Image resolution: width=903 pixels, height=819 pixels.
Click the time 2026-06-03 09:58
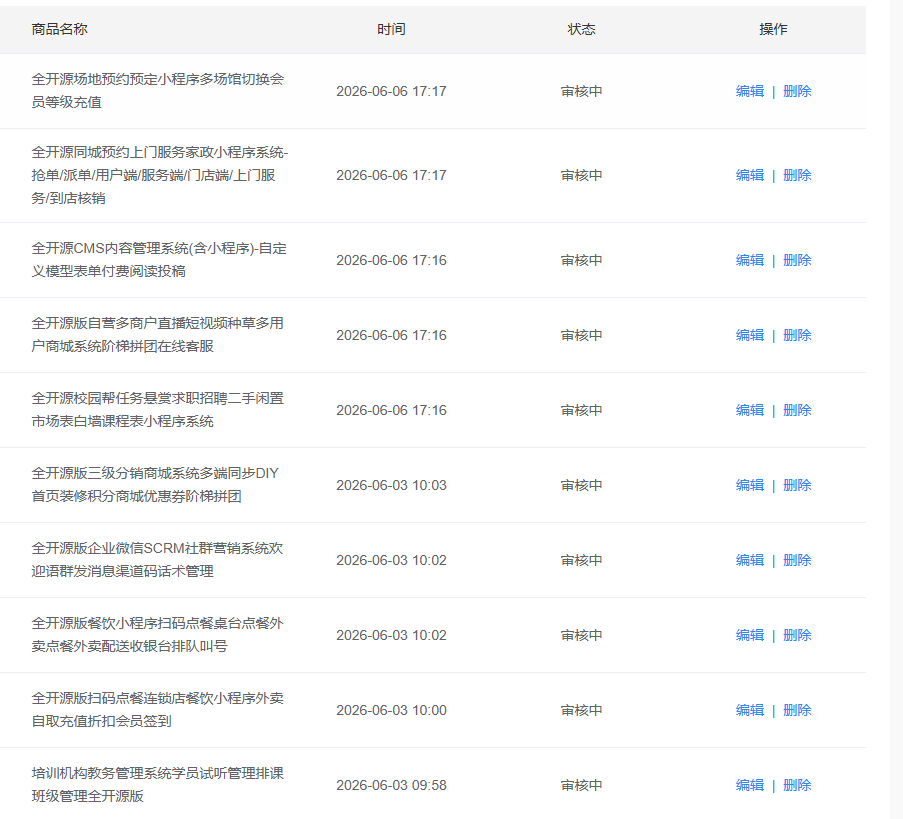click(392, 785)
